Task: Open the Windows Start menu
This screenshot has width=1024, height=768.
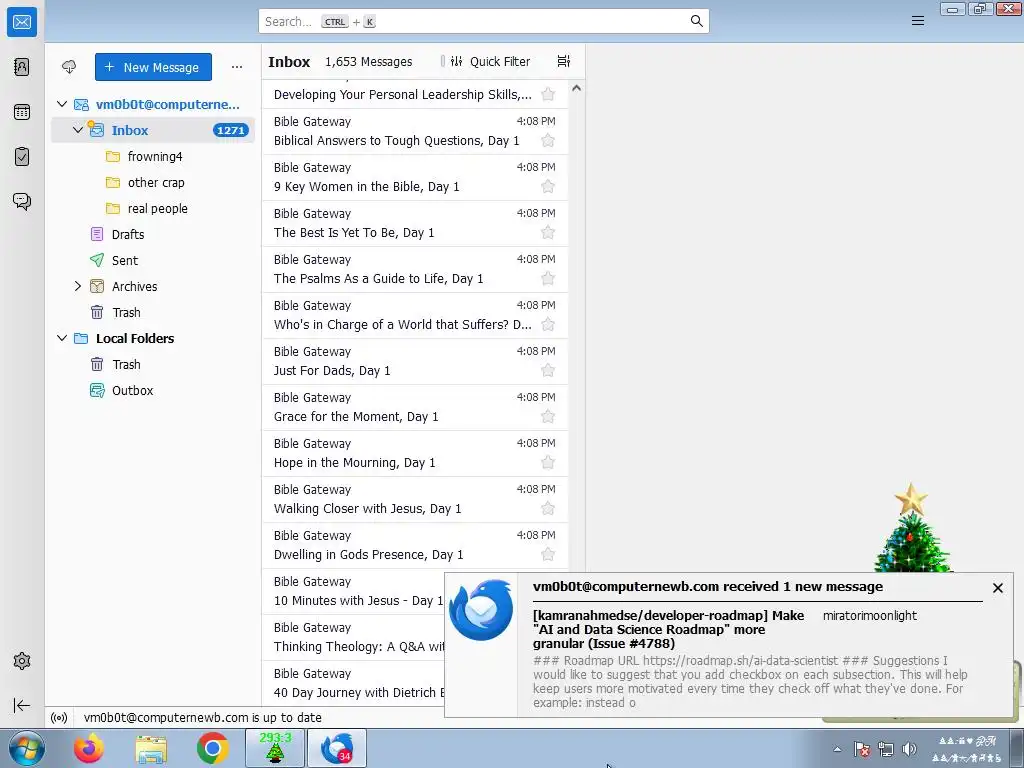Action: tap(27, 748)
